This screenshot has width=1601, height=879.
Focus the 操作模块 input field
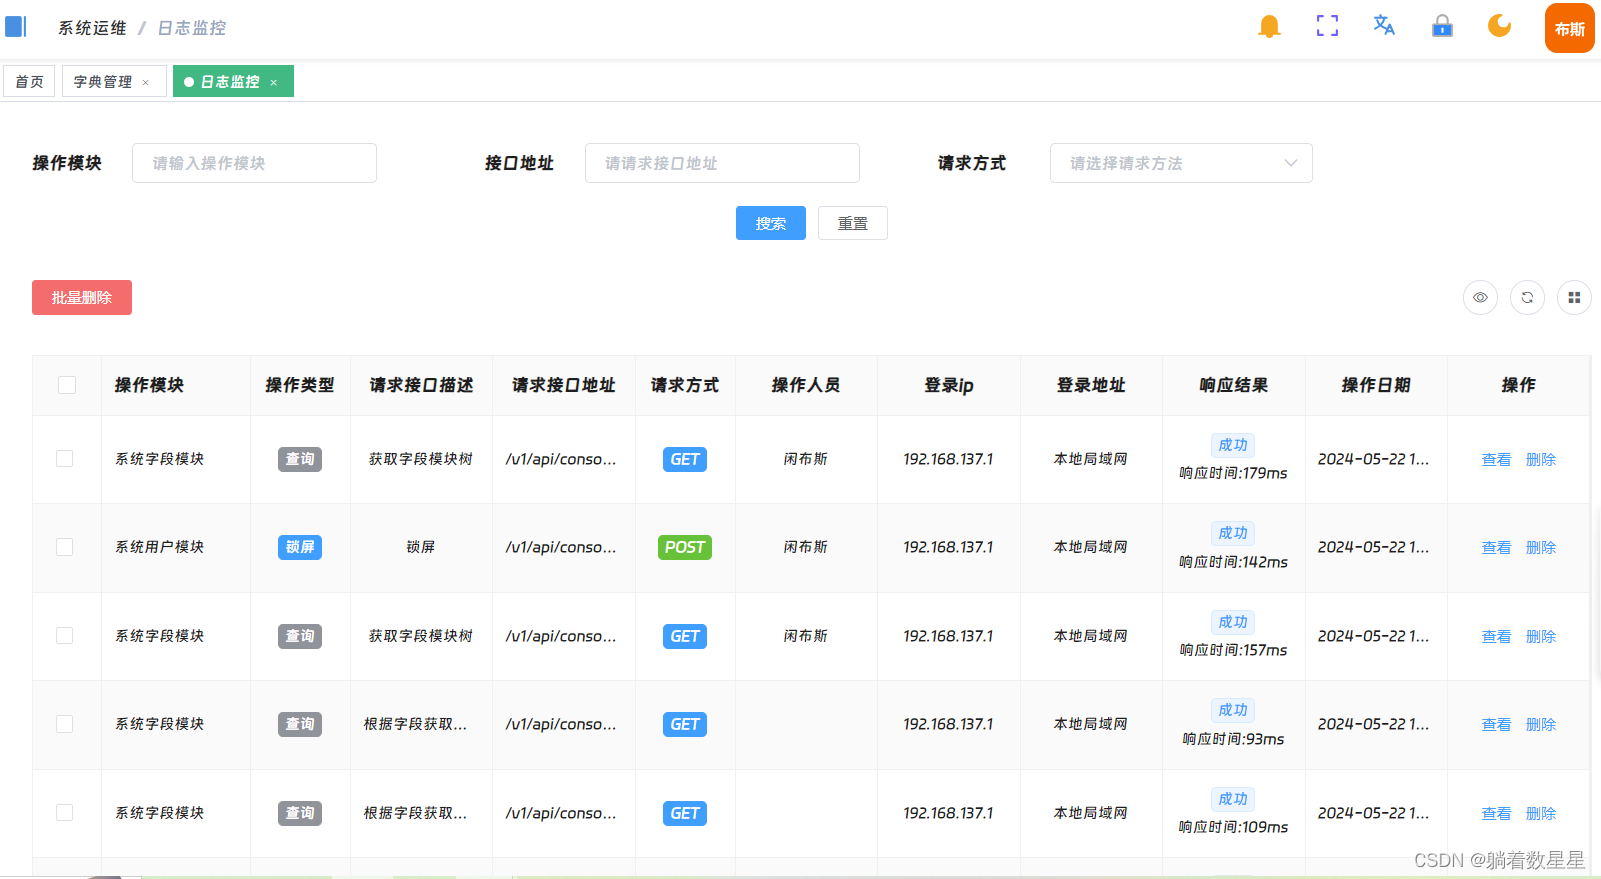(254, 163)
